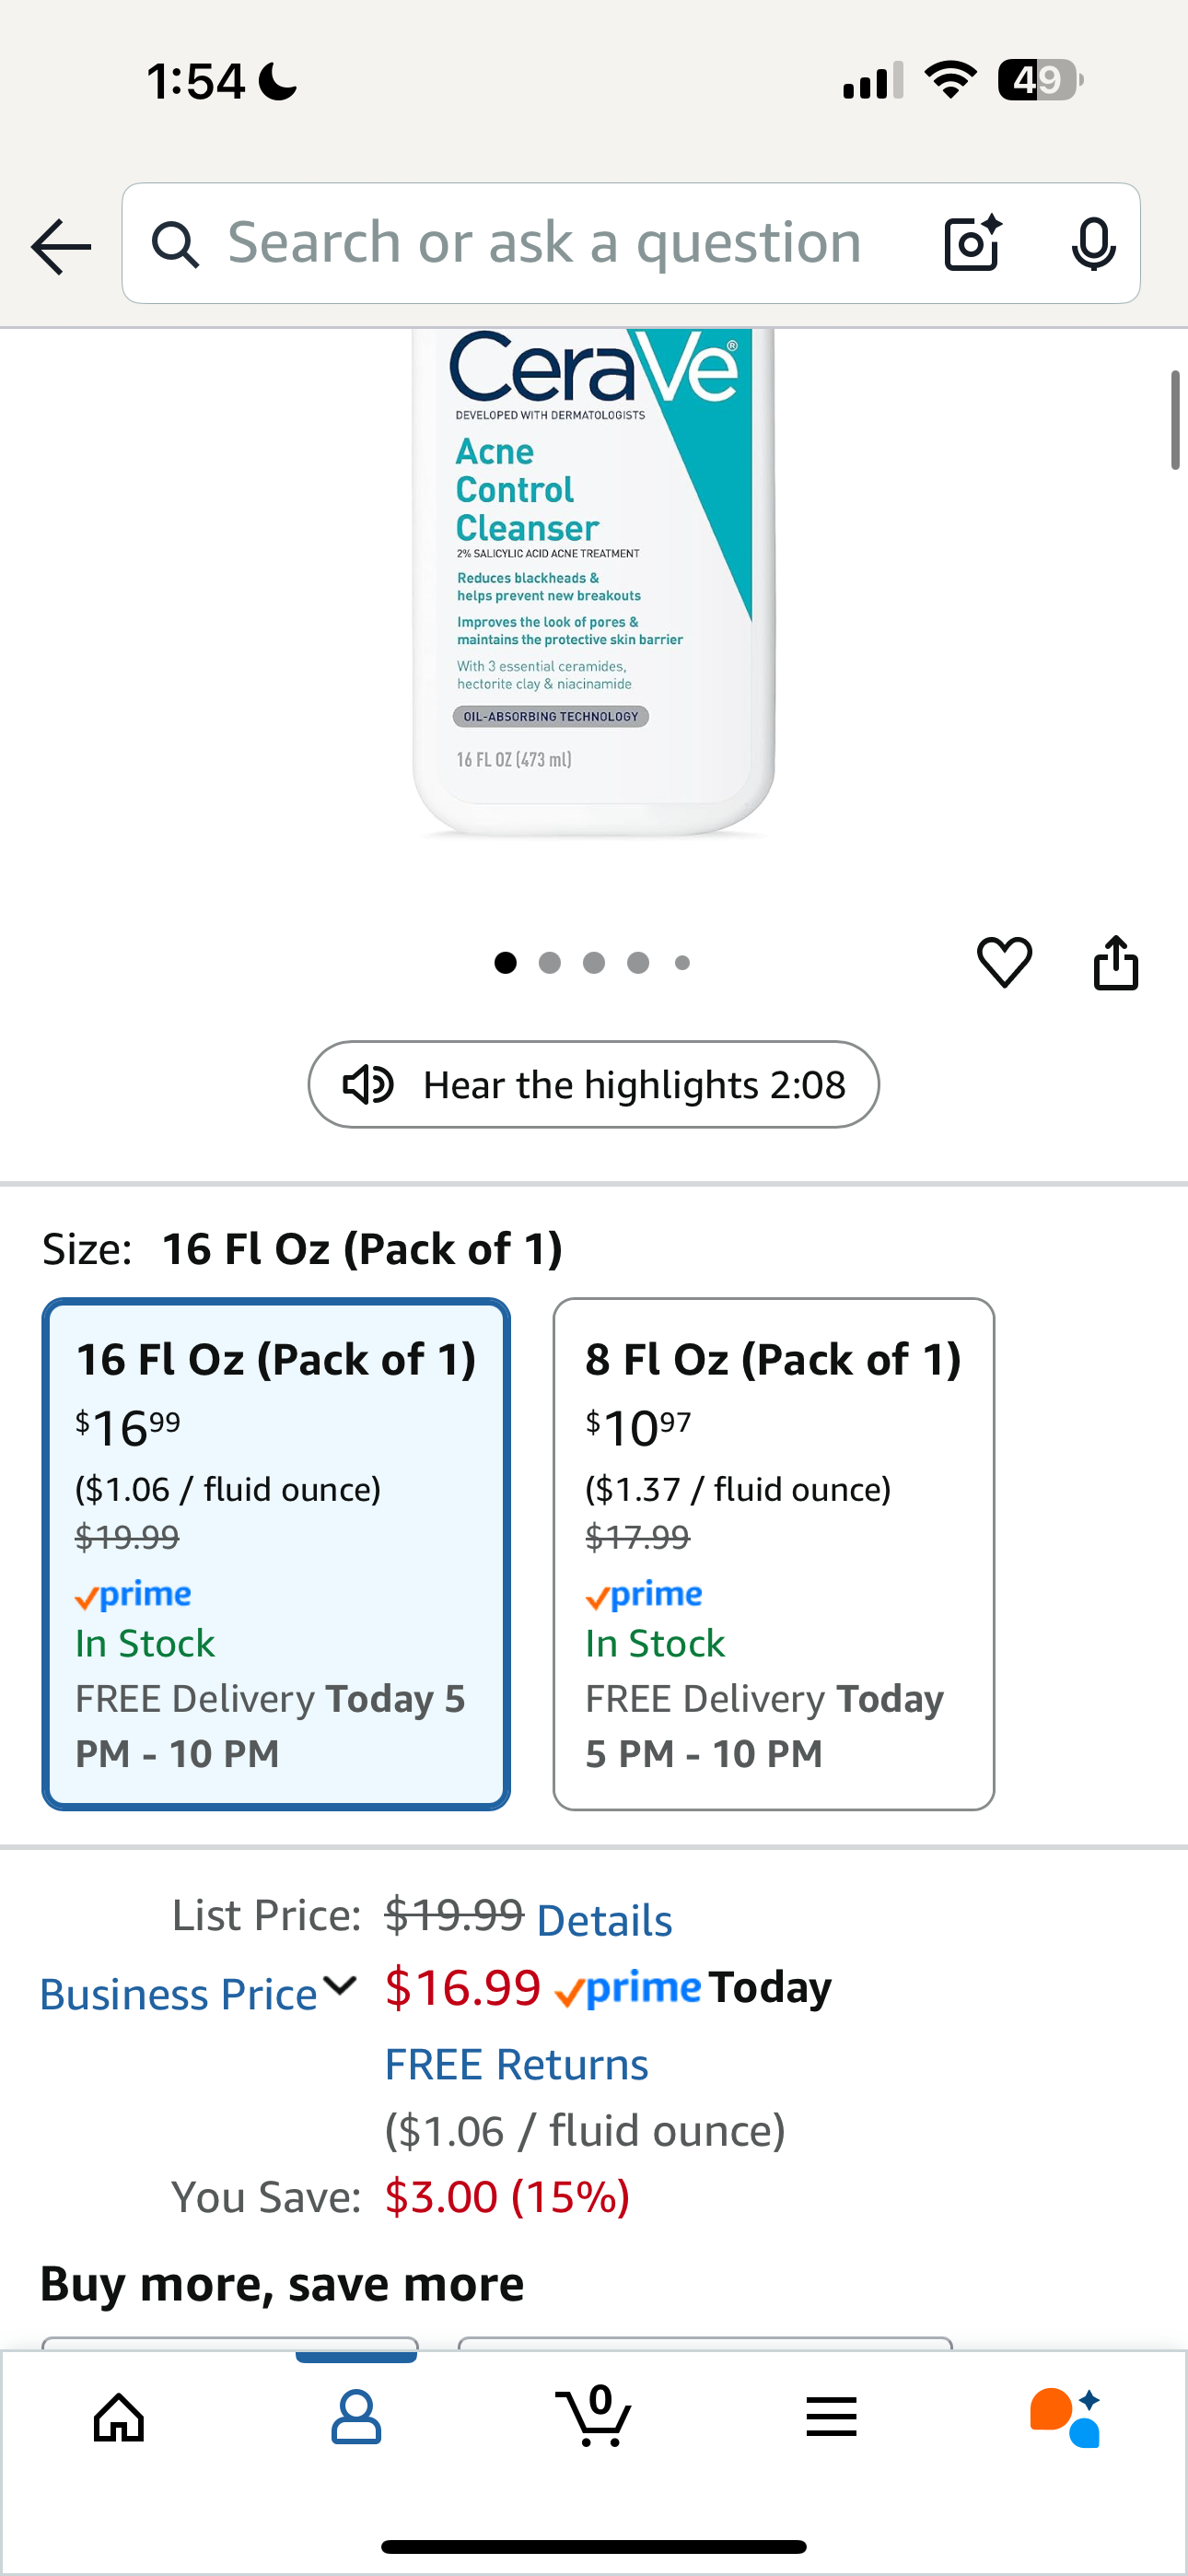
Task: Jump to the fourth image carousel dot
Action: pyautogui.click(x=638, y=963)
